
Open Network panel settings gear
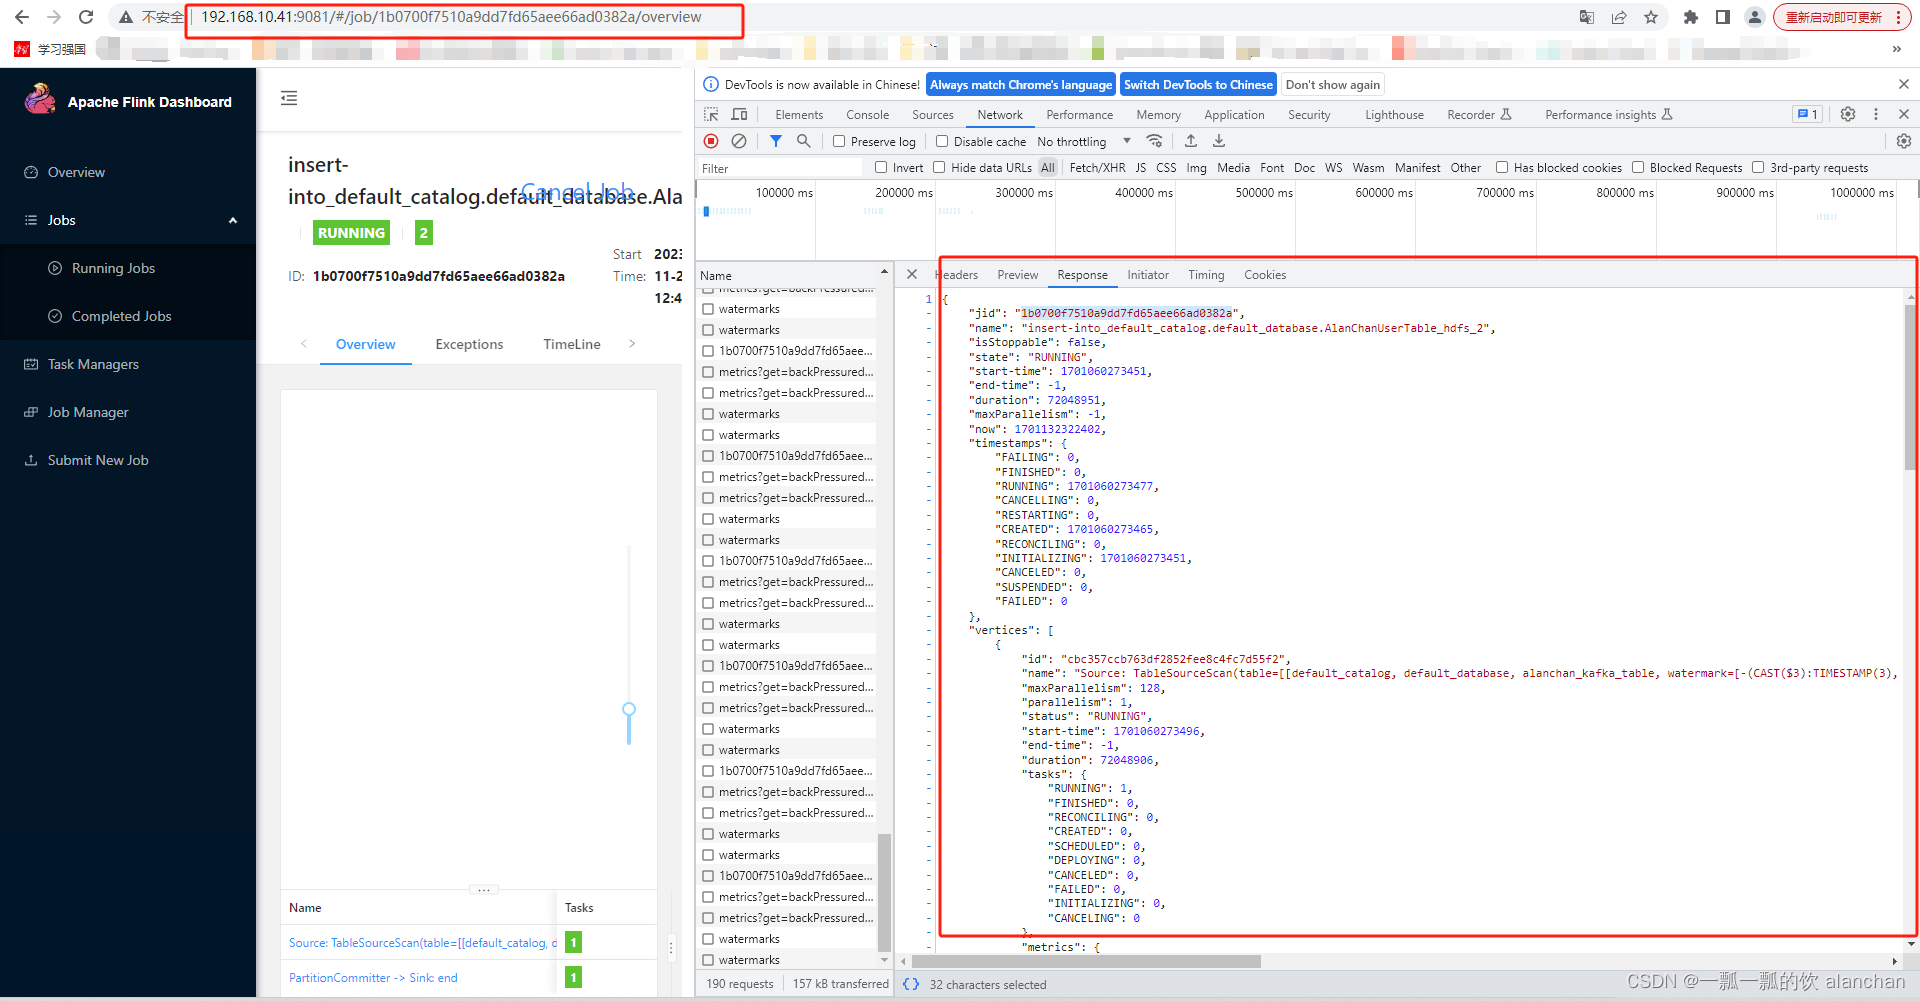point(1904,141)
